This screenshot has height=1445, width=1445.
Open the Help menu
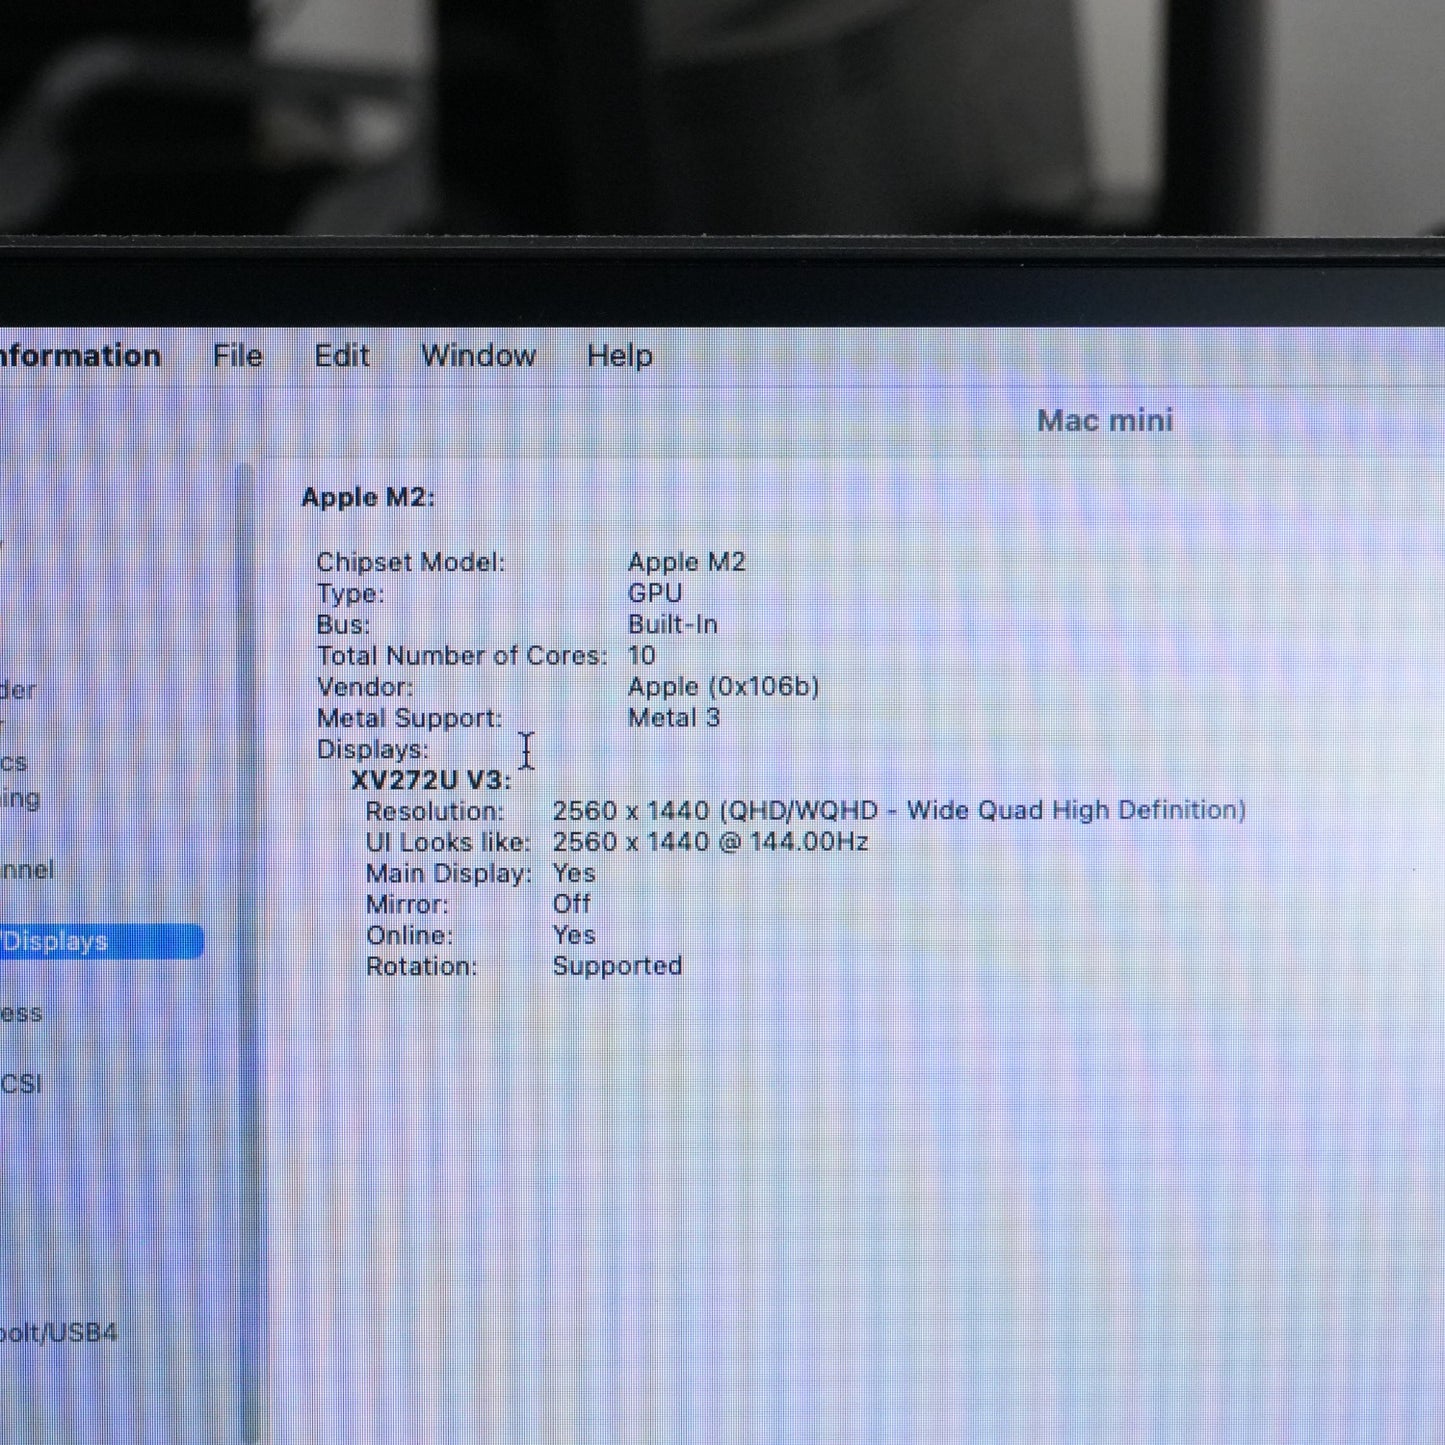point(619,357)
